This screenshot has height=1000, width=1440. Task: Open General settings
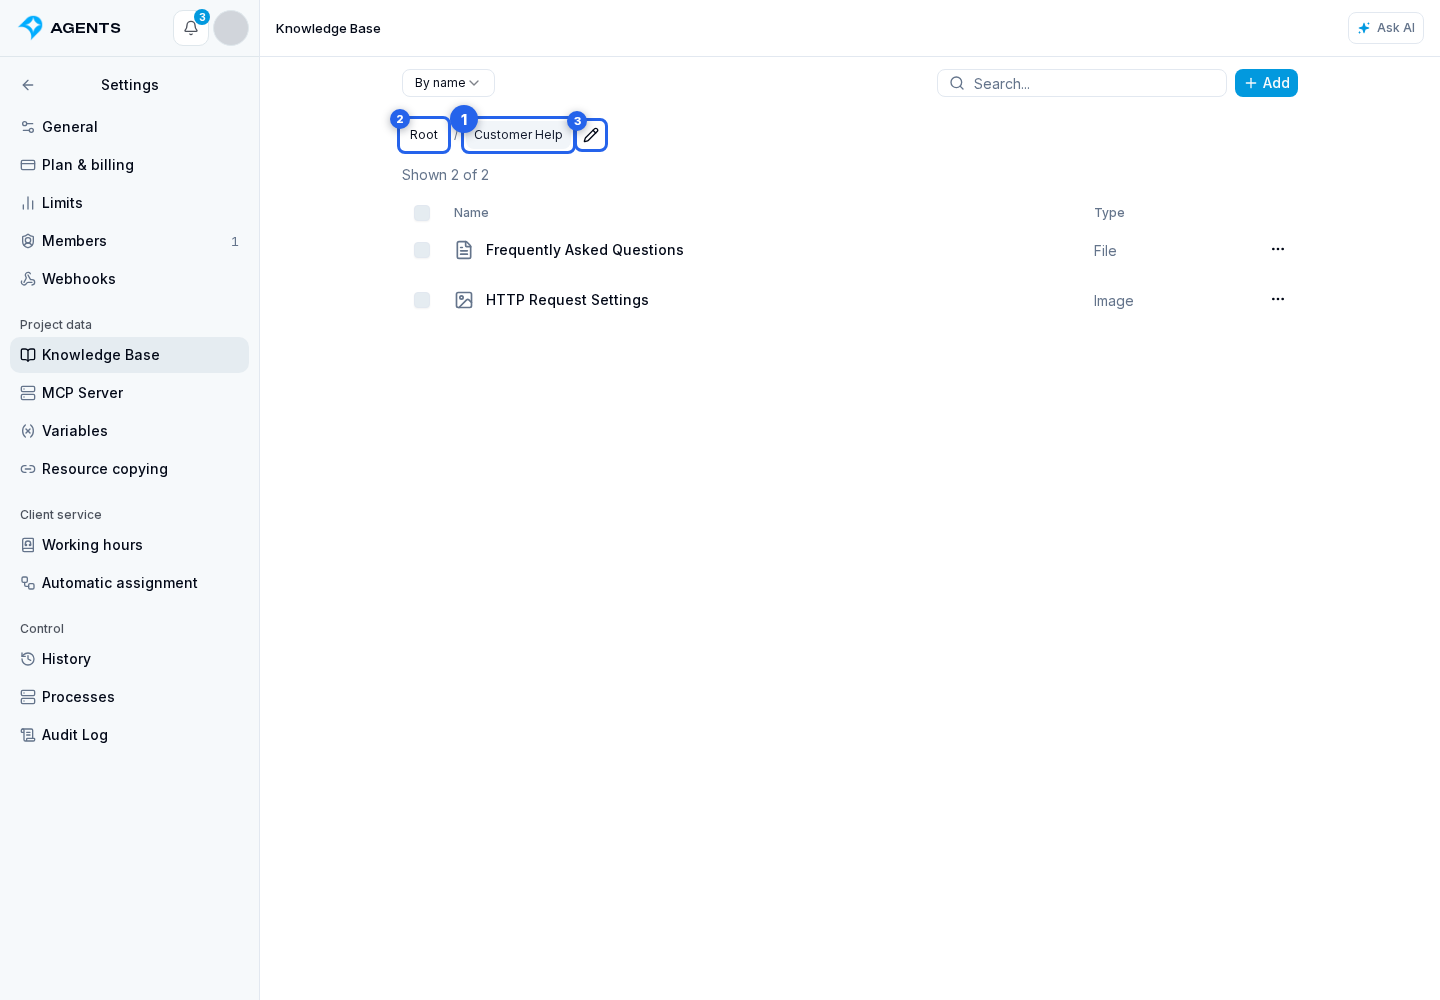129,127
